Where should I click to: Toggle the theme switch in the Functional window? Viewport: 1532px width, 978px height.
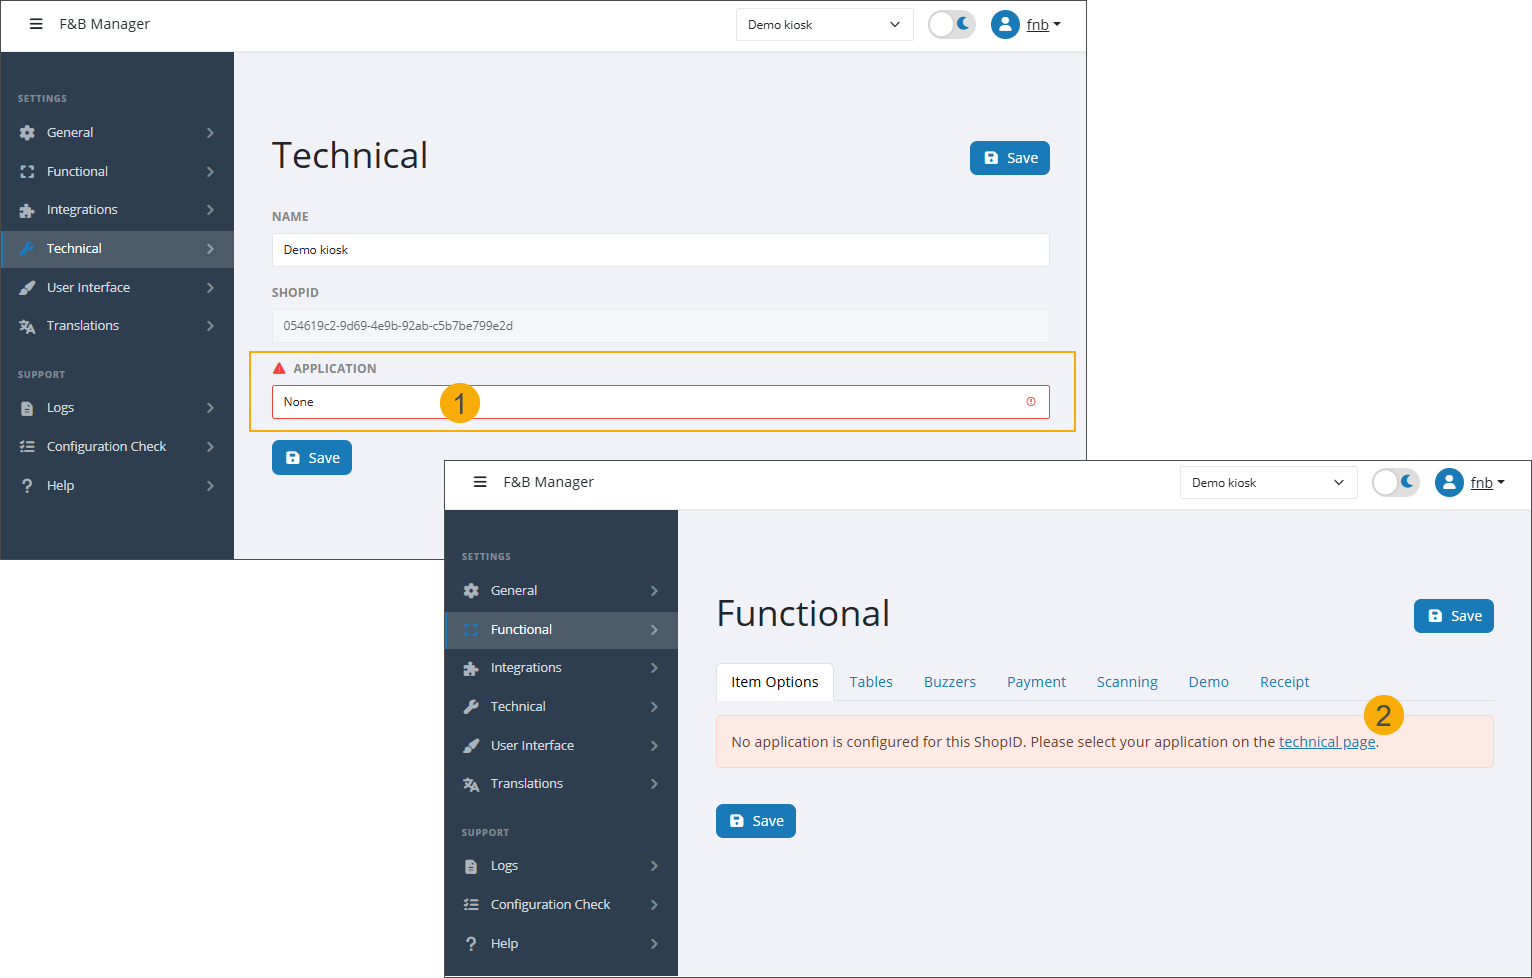pos(1395,482)
